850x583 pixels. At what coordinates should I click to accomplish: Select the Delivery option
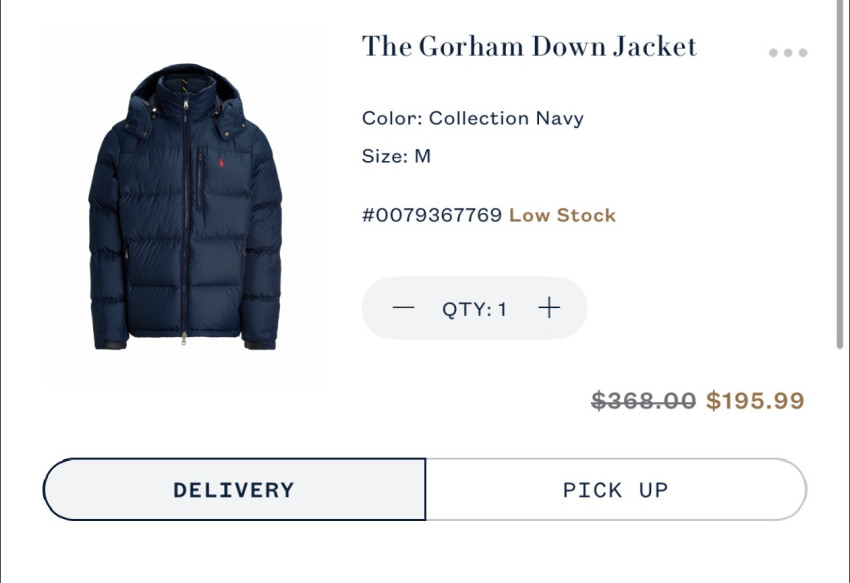(x=234, y=490)
